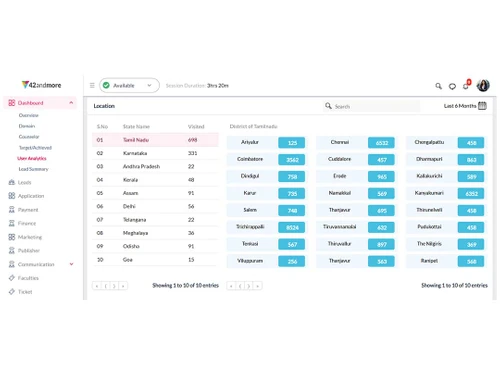Click the user profile avatar
Viewport: 500px width, 375px height.
[x=483, y=85]
